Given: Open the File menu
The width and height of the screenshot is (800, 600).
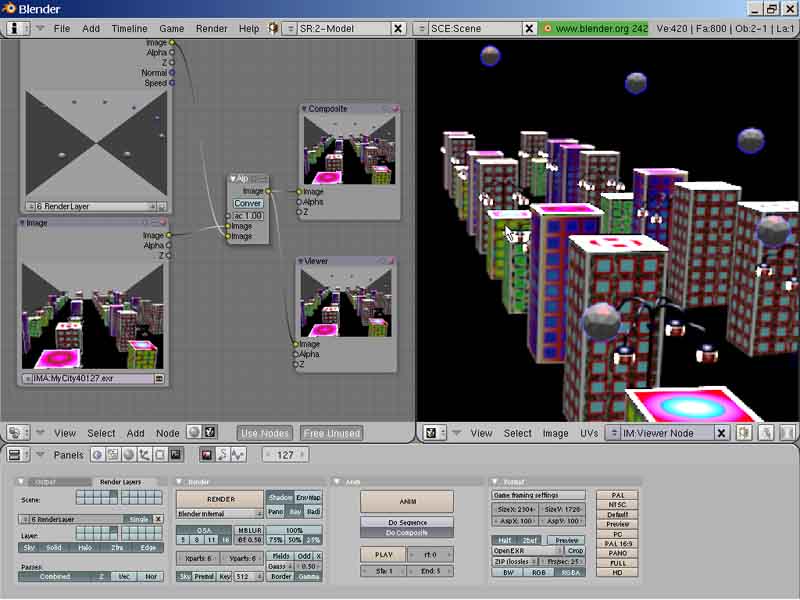Looking at the screenshot, I should point(62,29).
